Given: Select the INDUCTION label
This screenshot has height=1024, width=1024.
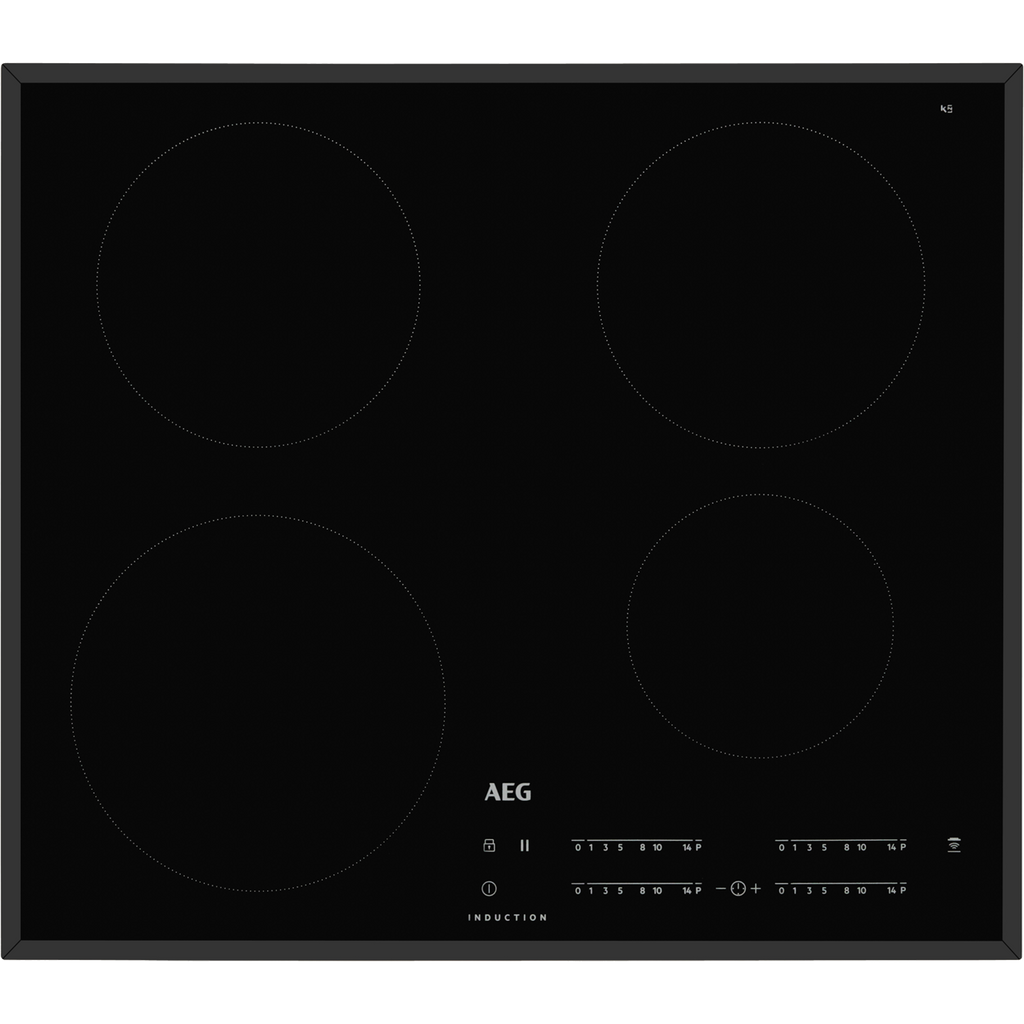Looking at the screenshot, I should point(507,918).
